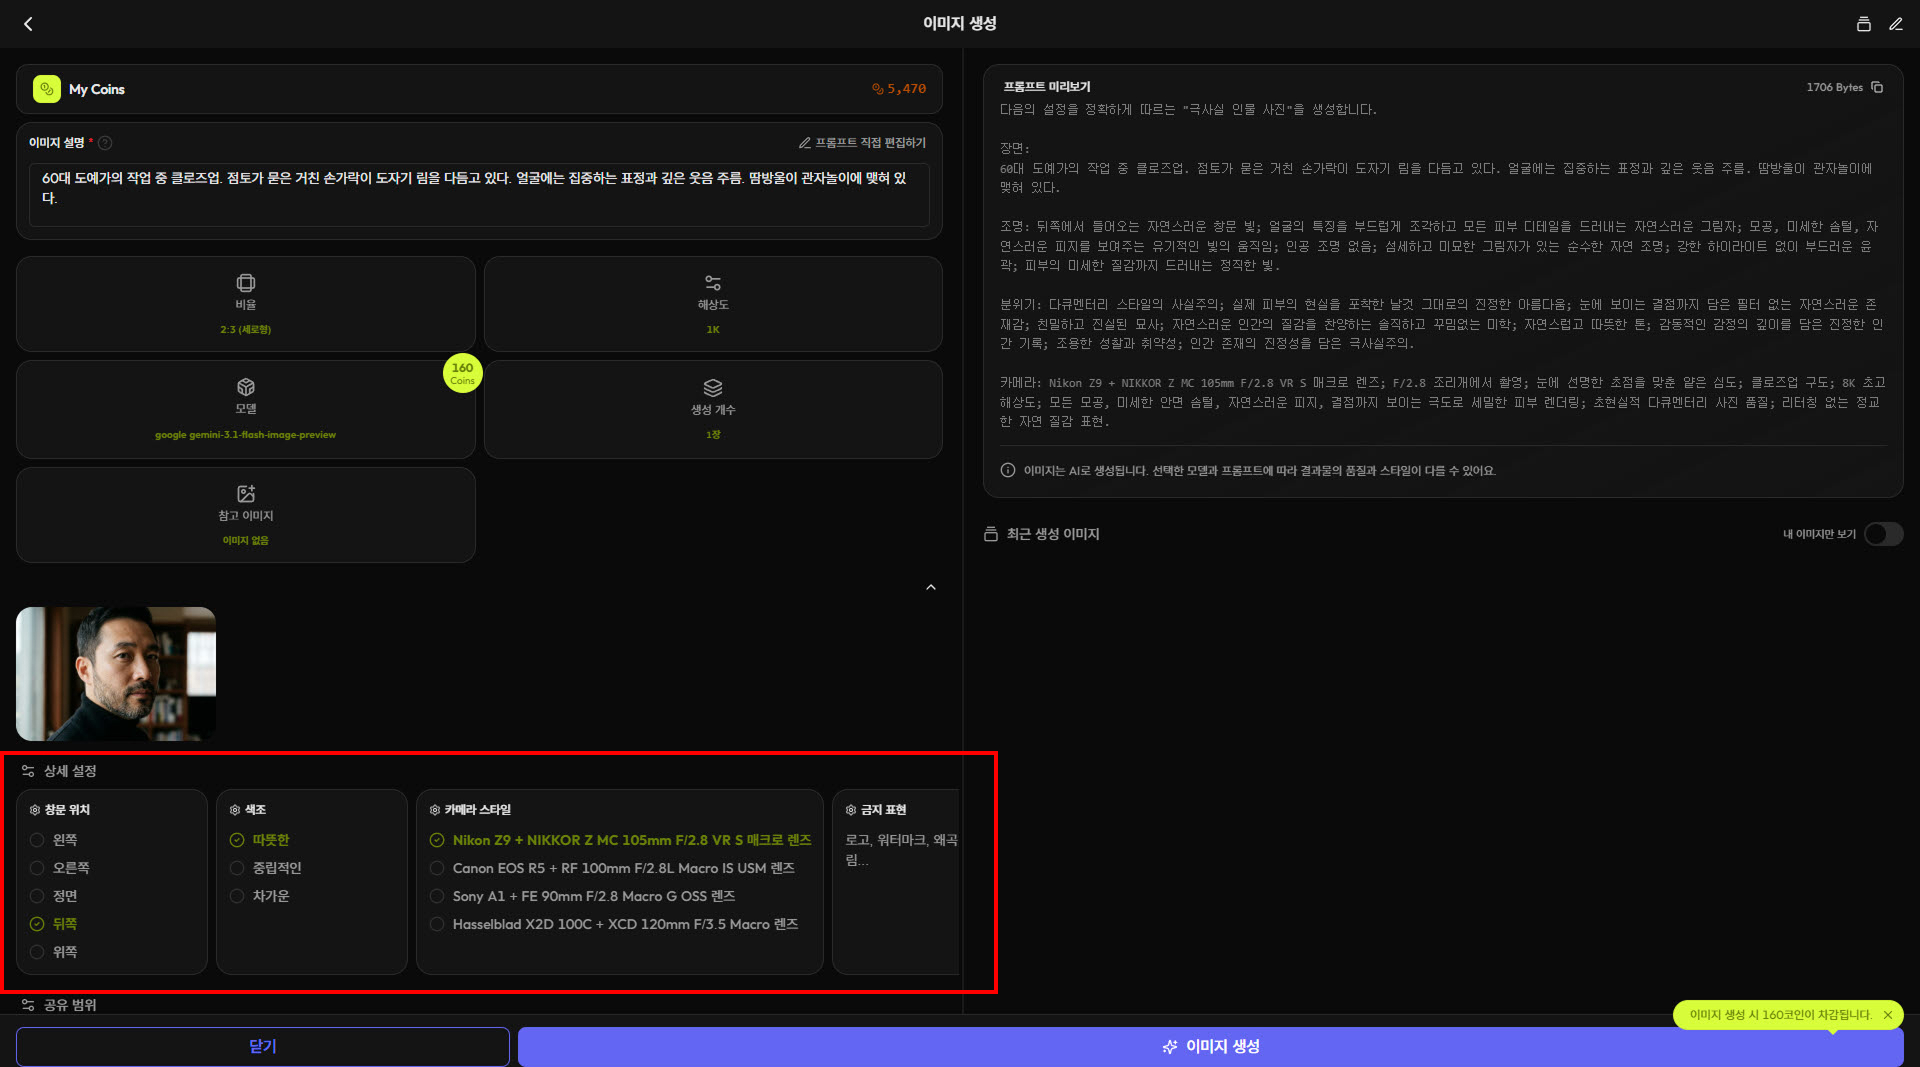Click the back arrow icon

[28, 24]
